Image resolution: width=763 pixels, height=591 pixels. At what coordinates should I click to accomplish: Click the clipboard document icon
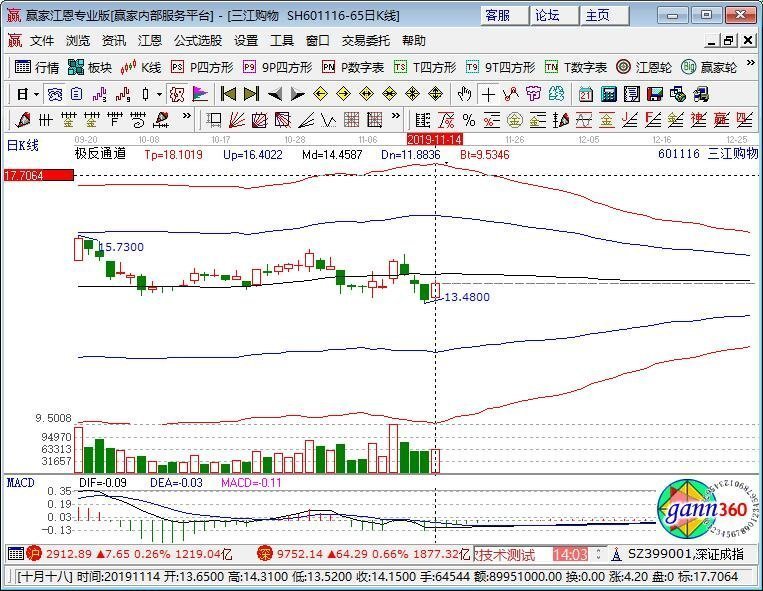click(76, 94)
